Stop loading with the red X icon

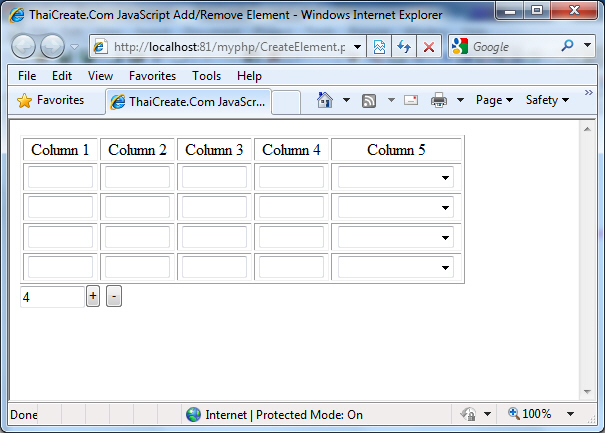[429, 47]
